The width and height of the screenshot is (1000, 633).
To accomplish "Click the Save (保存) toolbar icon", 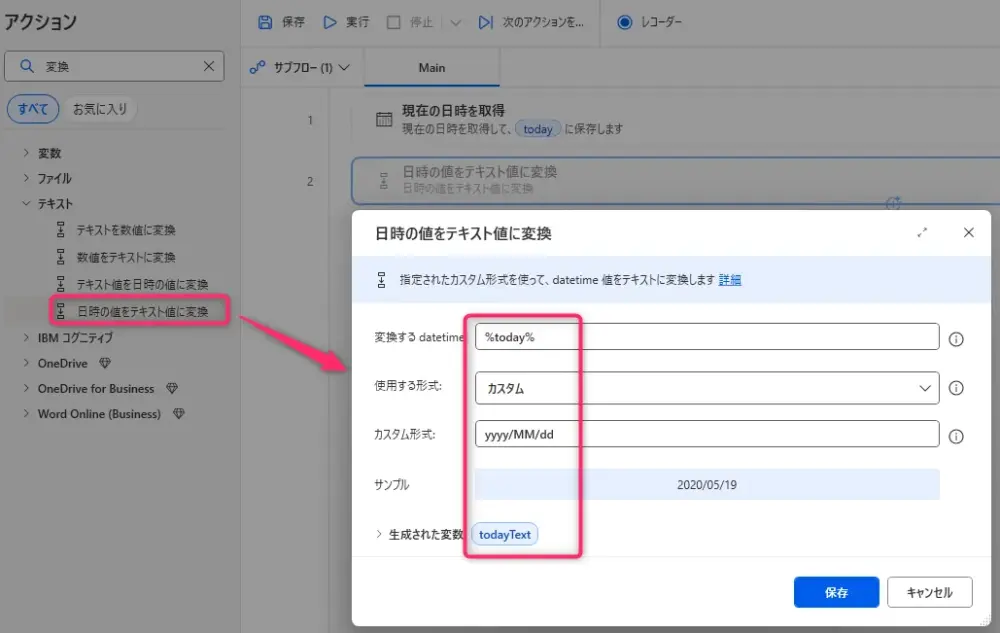I will pos(265,22).
